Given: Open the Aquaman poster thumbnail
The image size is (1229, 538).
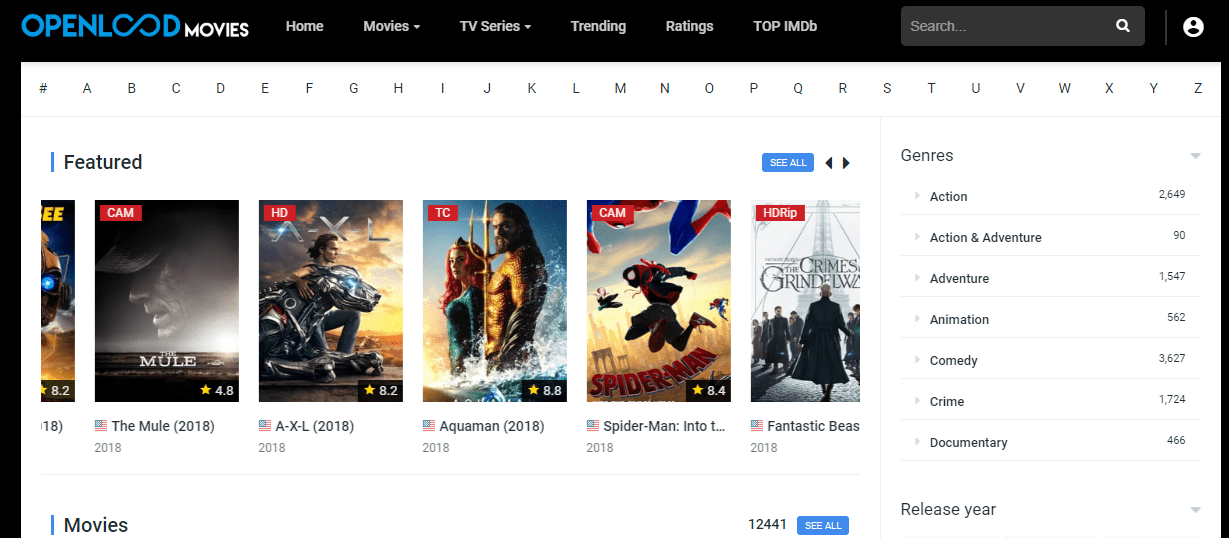Looking at the screenshot, I should tap(495, 301).
